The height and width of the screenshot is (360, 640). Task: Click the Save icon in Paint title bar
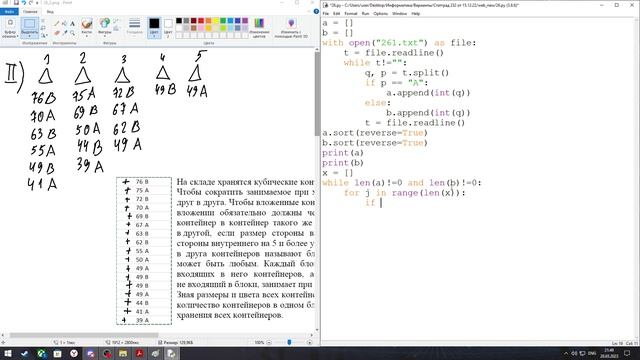(16, 3)
